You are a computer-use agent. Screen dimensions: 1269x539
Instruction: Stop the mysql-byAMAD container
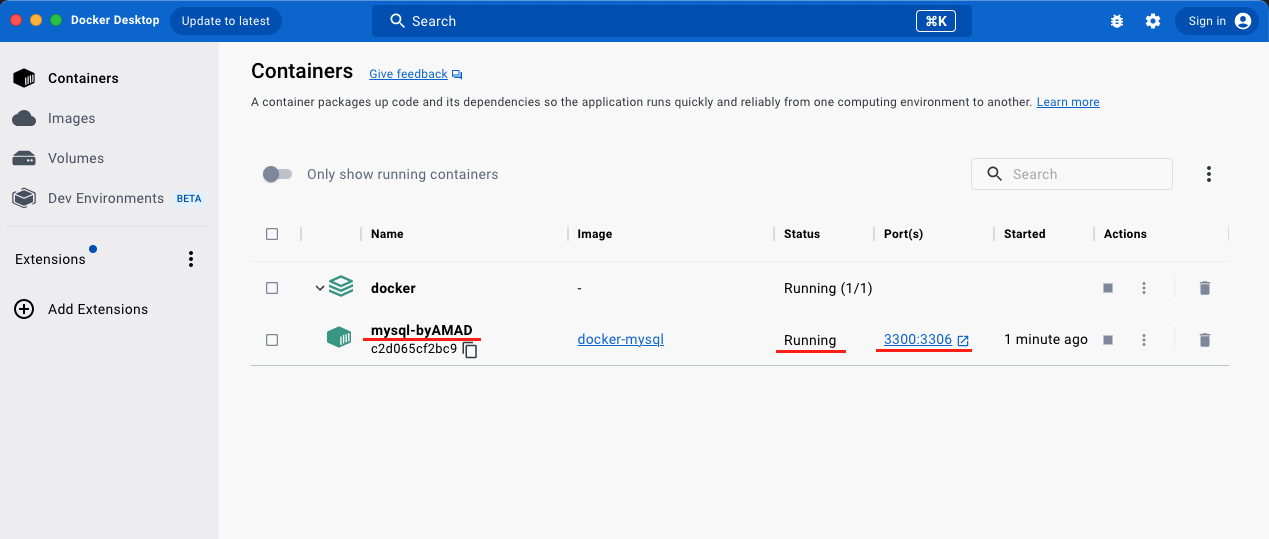point(1108,340)
